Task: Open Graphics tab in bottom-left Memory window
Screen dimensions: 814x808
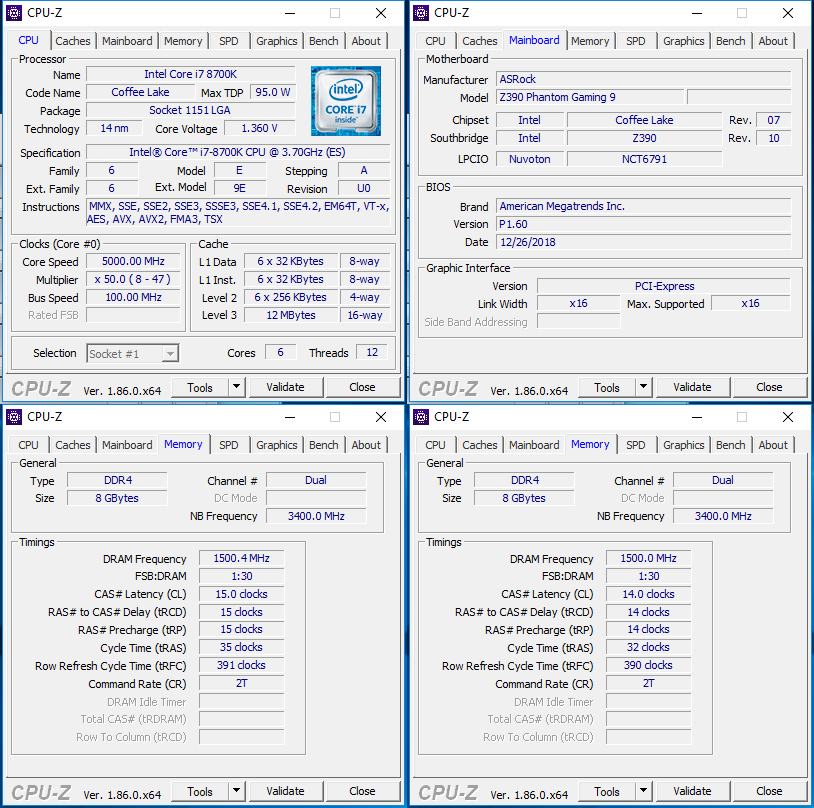Action: tap(277, 445)
